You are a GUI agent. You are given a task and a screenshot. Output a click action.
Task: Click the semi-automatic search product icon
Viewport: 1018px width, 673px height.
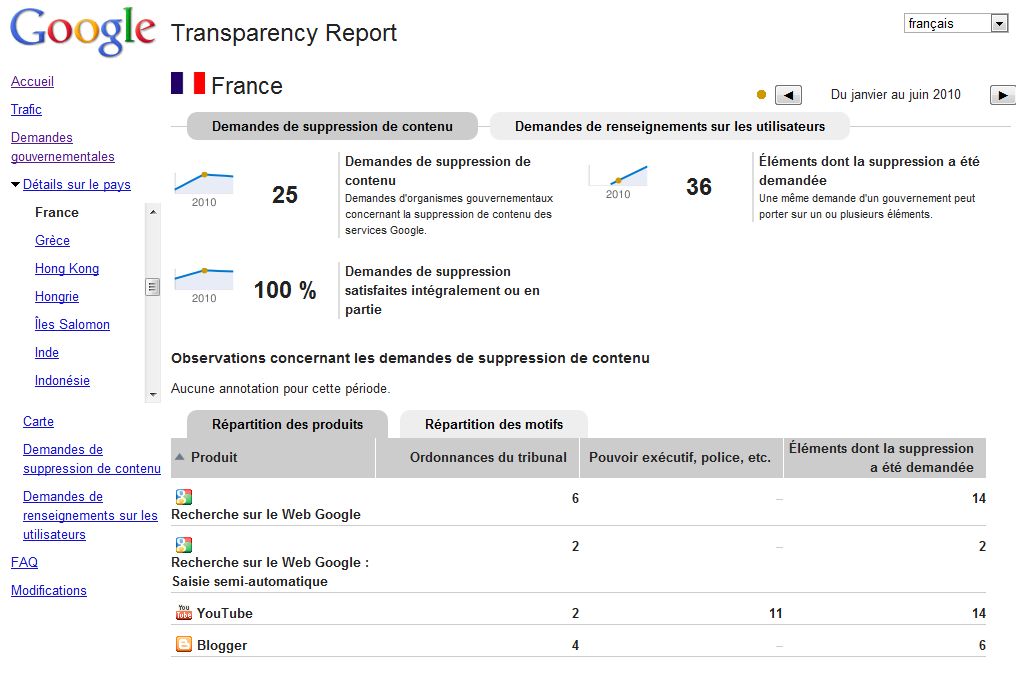[184, 545]
